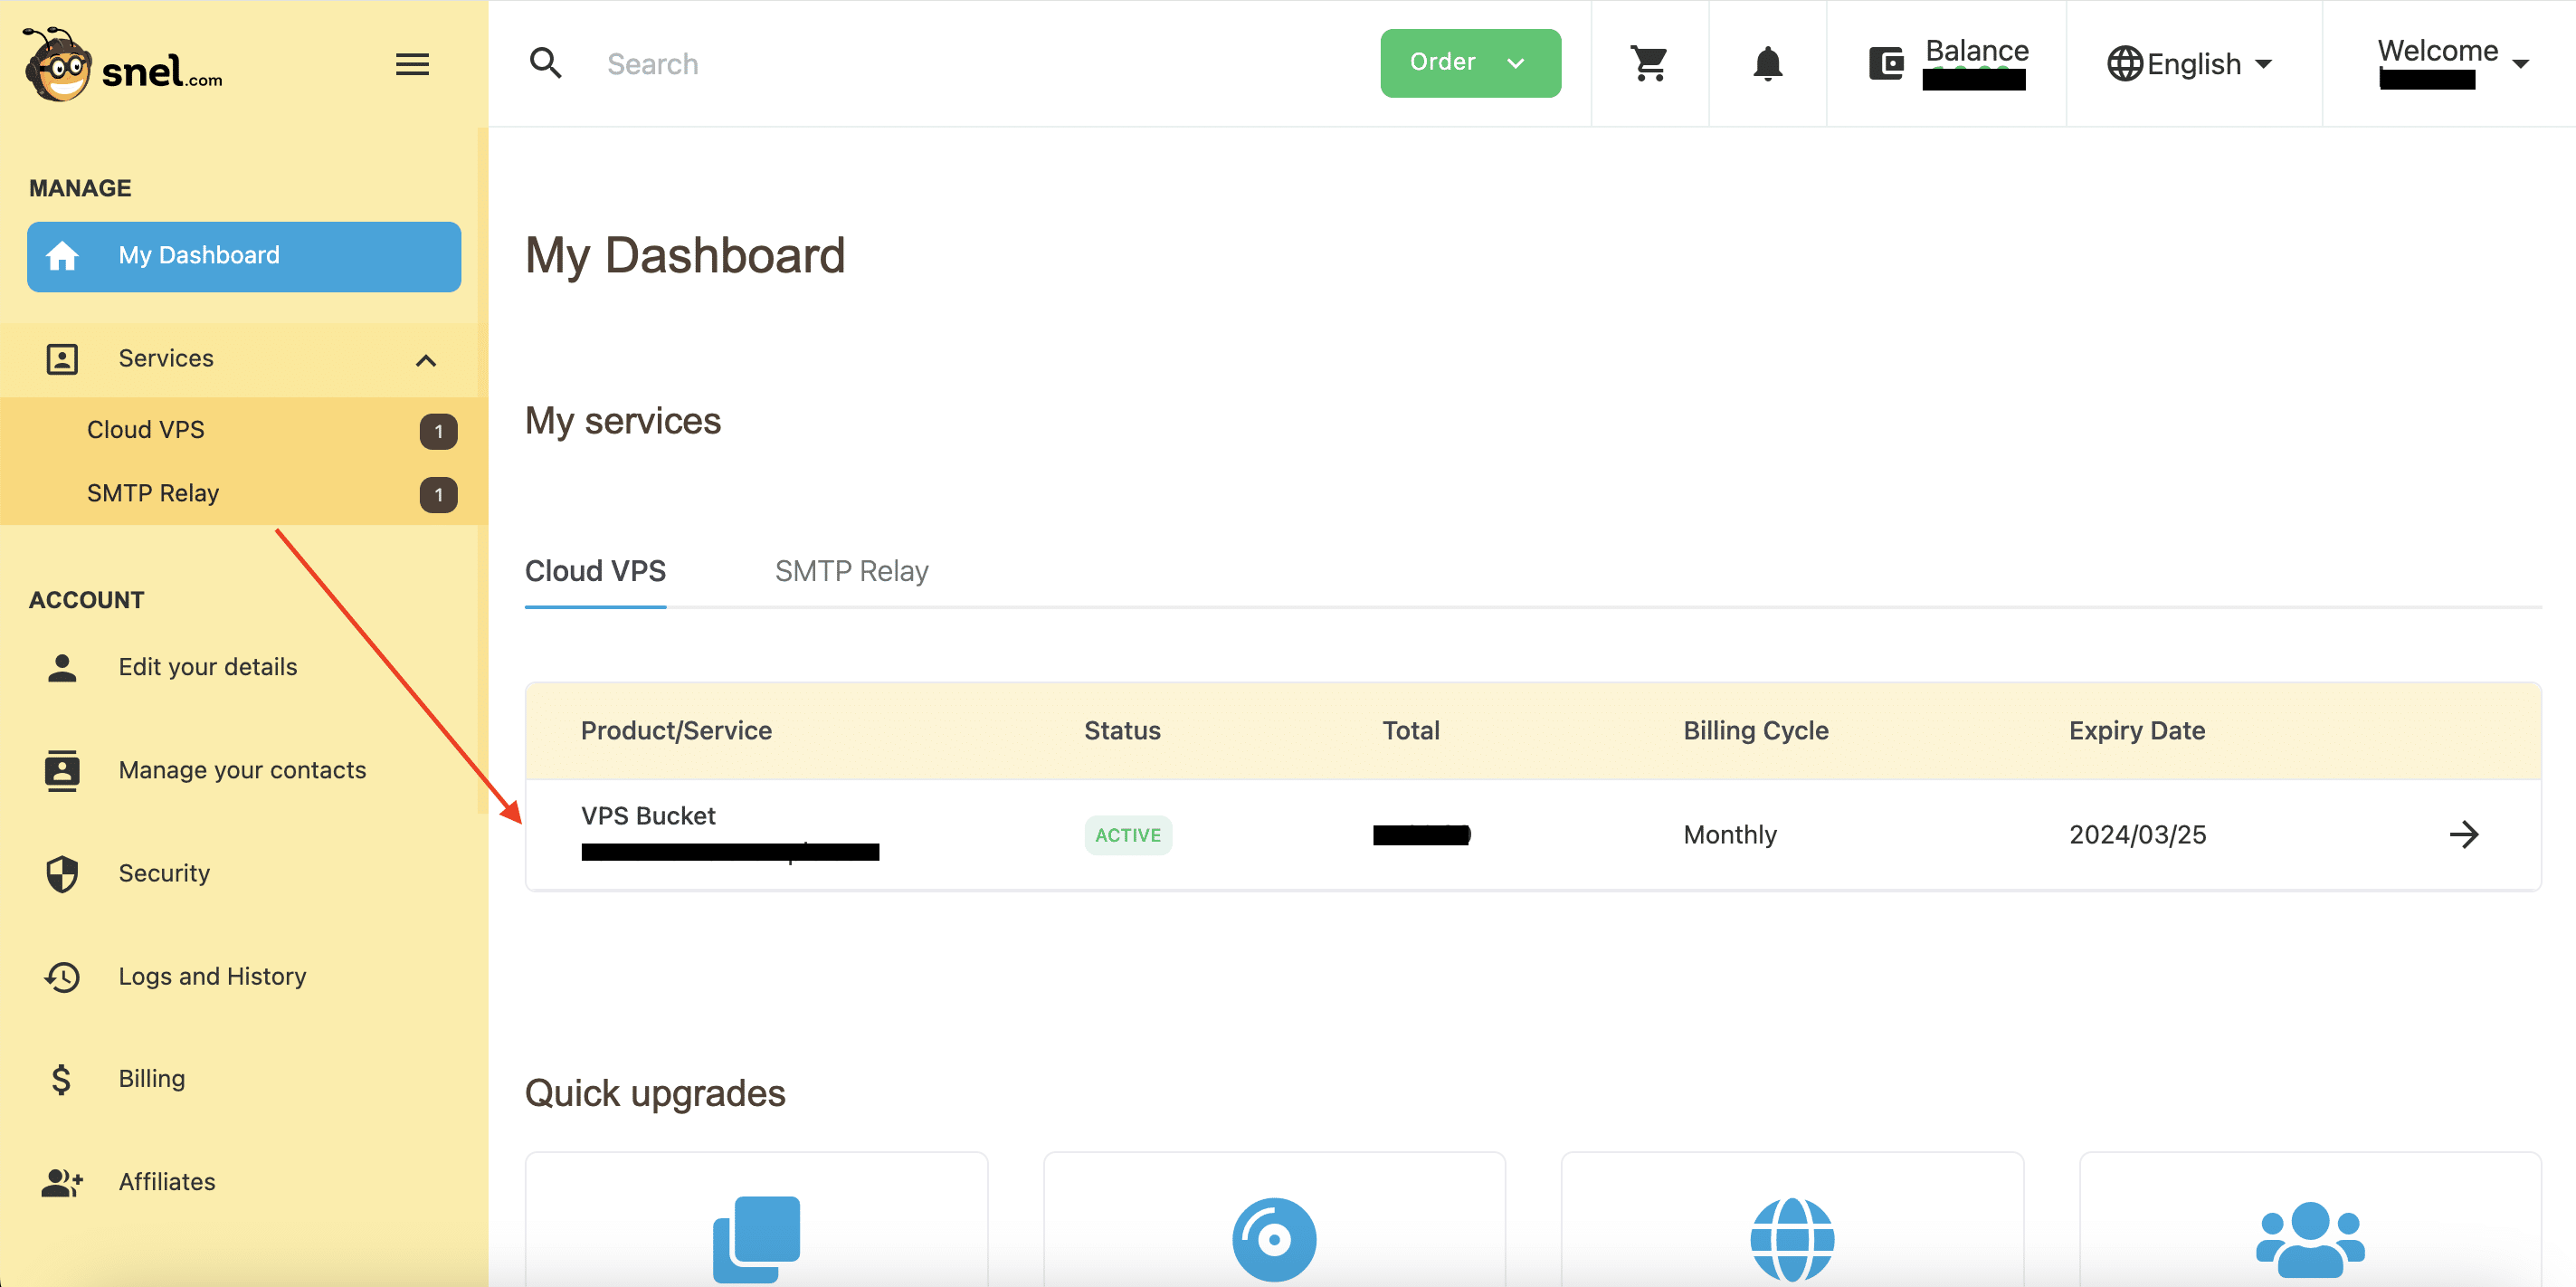Click the Security shield icon
The image size is (2576, 1287).
[x=62, y=873]
